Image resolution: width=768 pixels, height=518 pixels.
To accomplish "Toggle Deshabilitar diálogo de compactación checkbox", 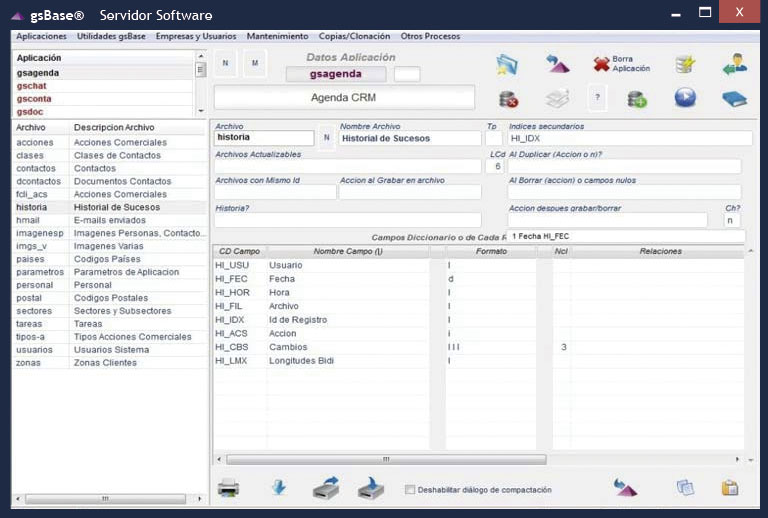I will click(x=410, y=490).
